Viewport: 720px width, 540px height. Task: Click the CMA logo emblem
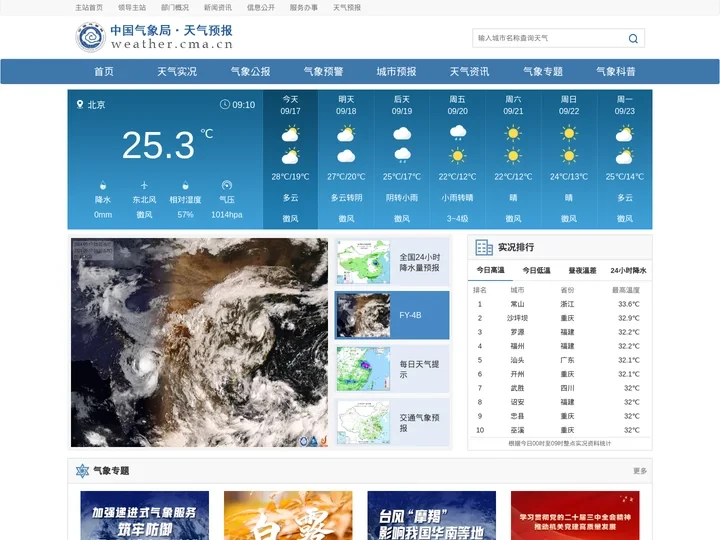point(90,37)
